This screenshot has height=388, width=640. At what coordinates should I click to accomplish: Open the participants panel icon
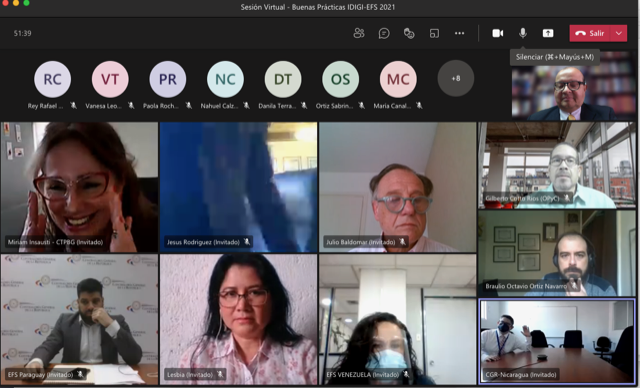coord(359,33)
